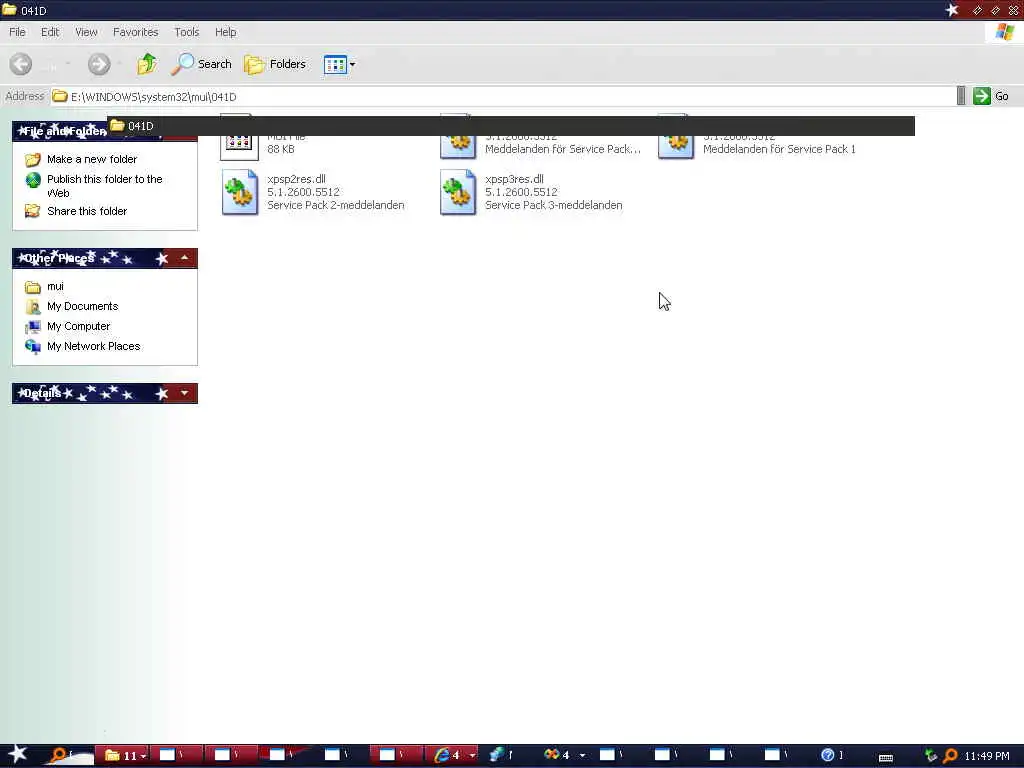The image size is (1024, 768).
Task: Click the Go button
Action: click(x=991, y=96)
